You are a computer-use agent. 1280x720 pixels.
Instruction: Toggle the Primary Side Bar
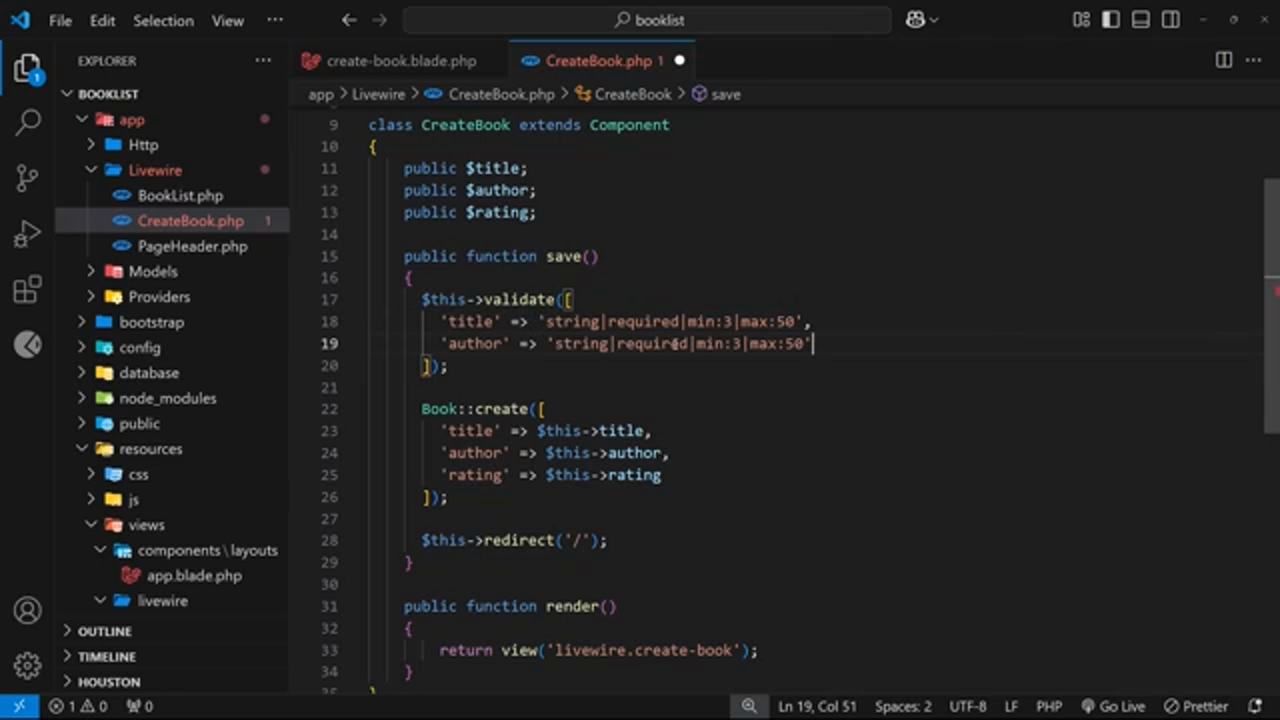pos(1110,20)
